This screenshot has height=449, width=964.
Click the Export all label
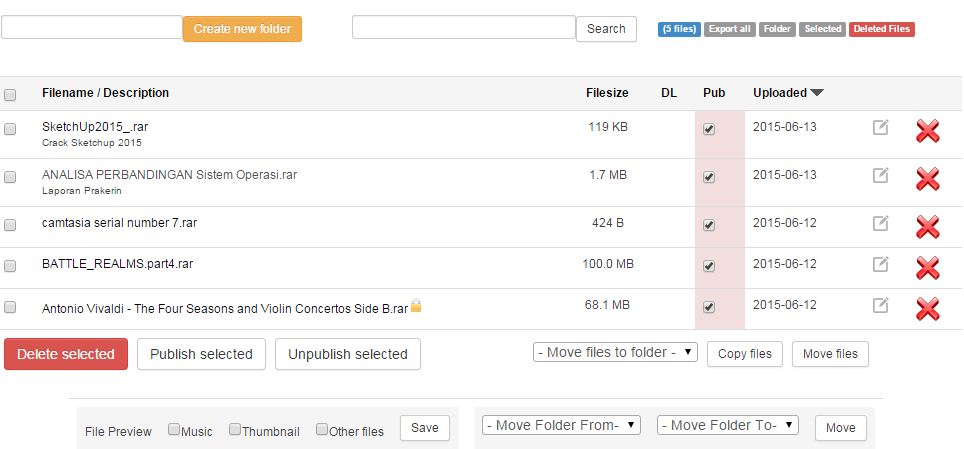click(x=729, y=29)
